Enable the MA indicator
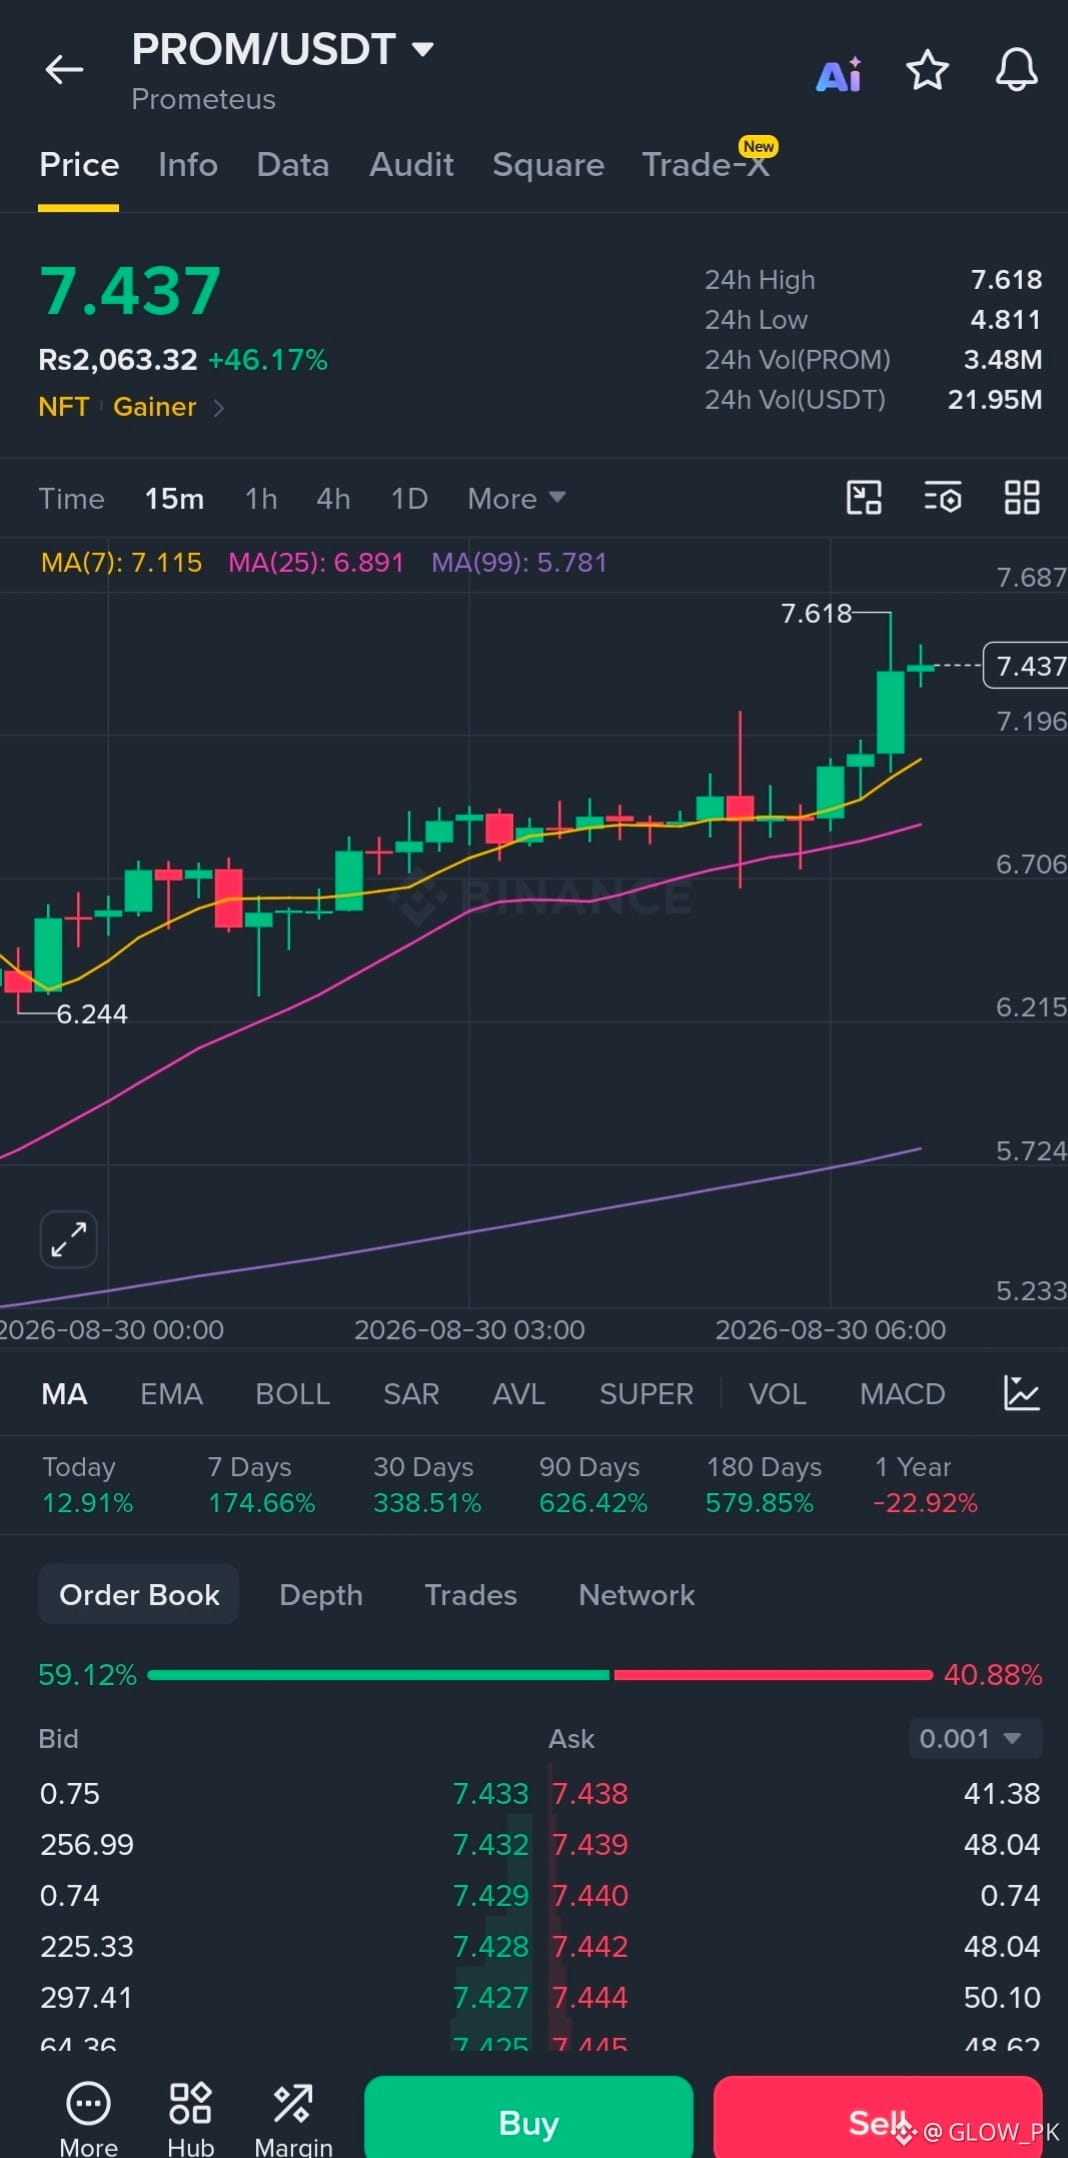 coord(64,1393)
